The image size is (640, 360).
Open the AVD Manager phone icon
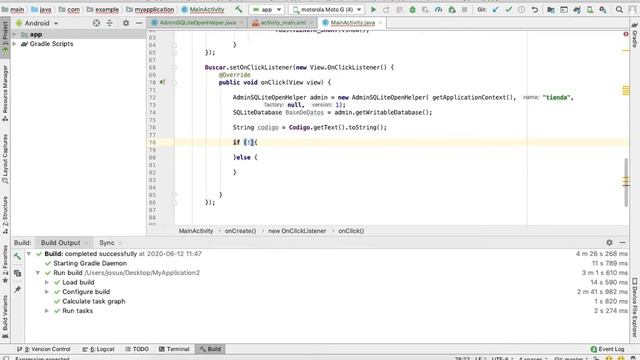(590, 9)
